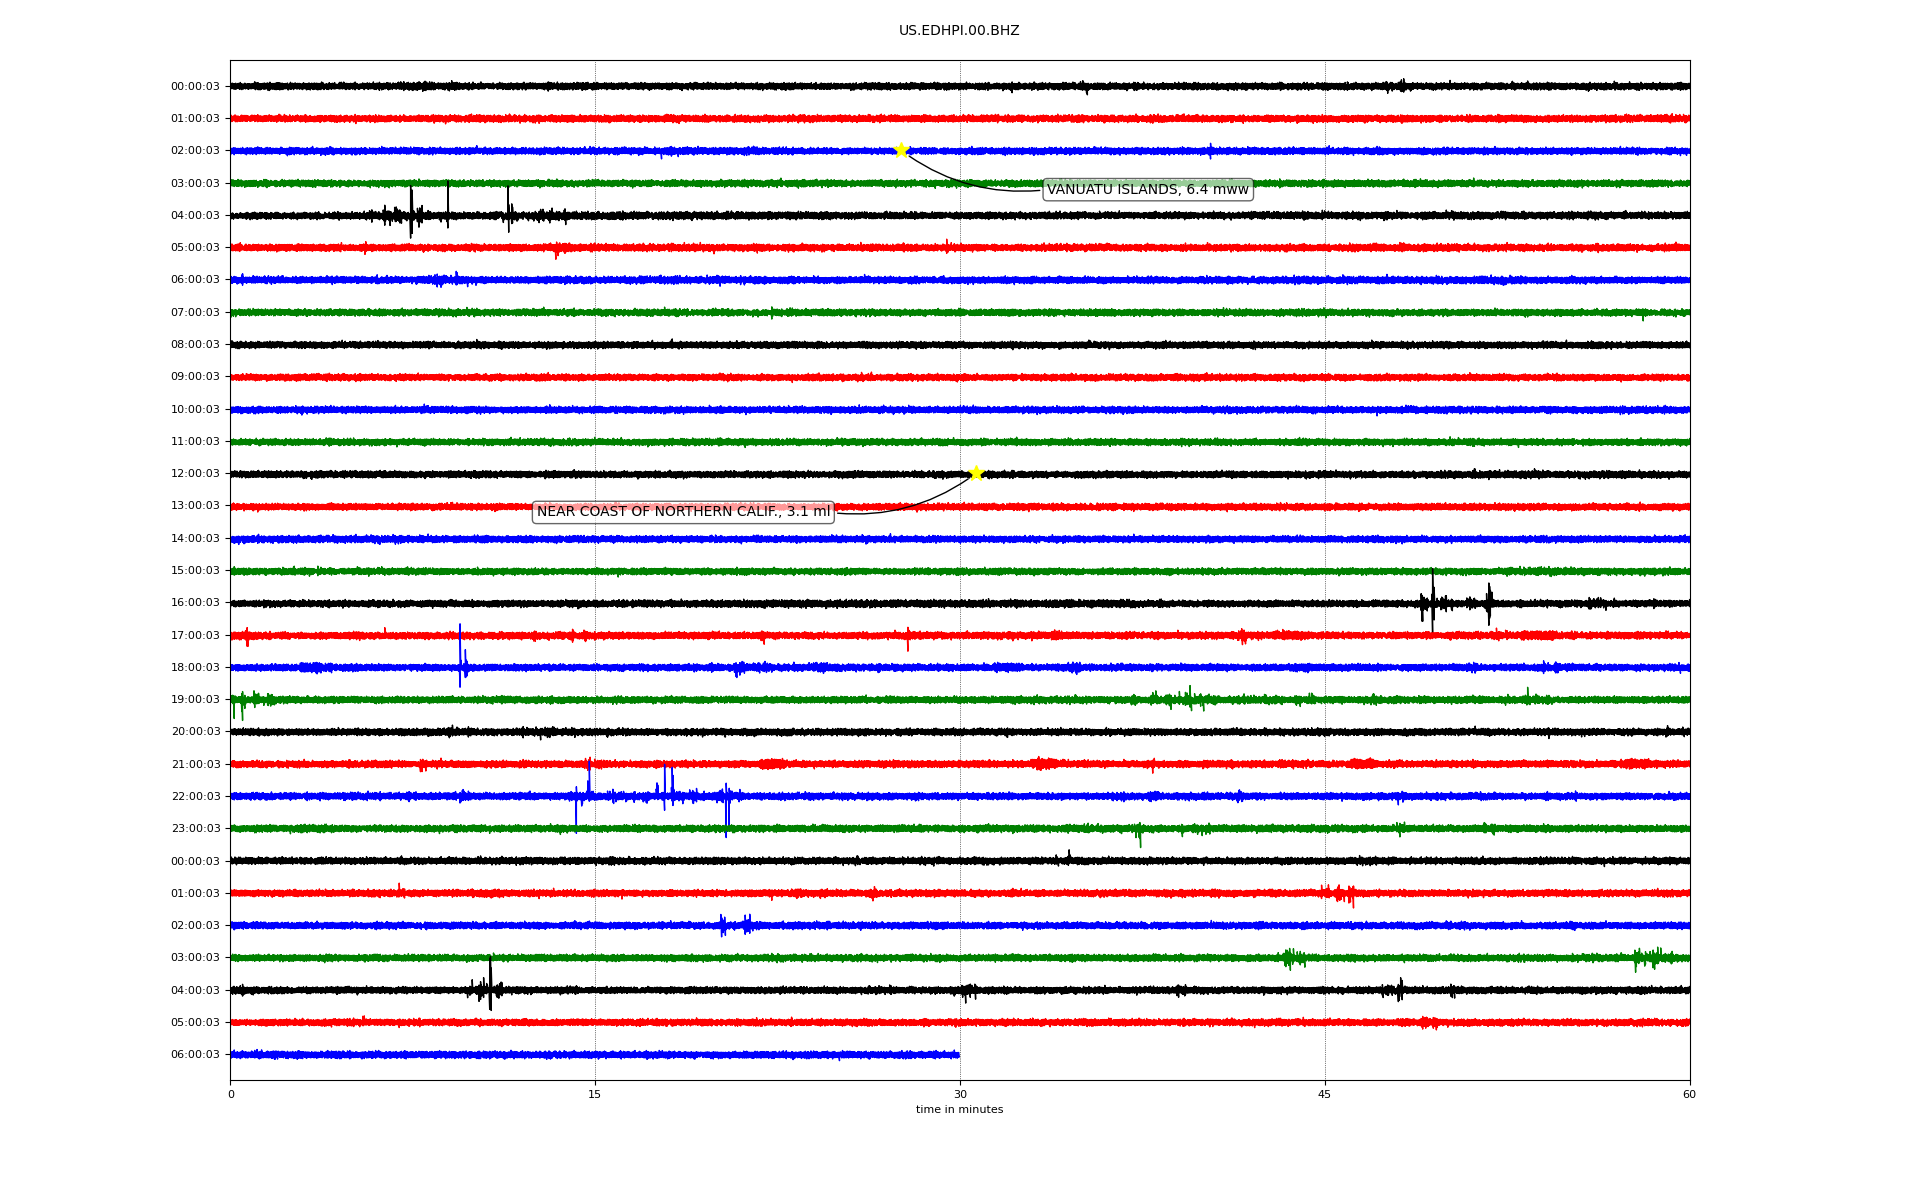This screenshot has width=1920, height=1200.
Task: Click the tall blue spike on the 18:00:03 trace
Action: point(460,655)
